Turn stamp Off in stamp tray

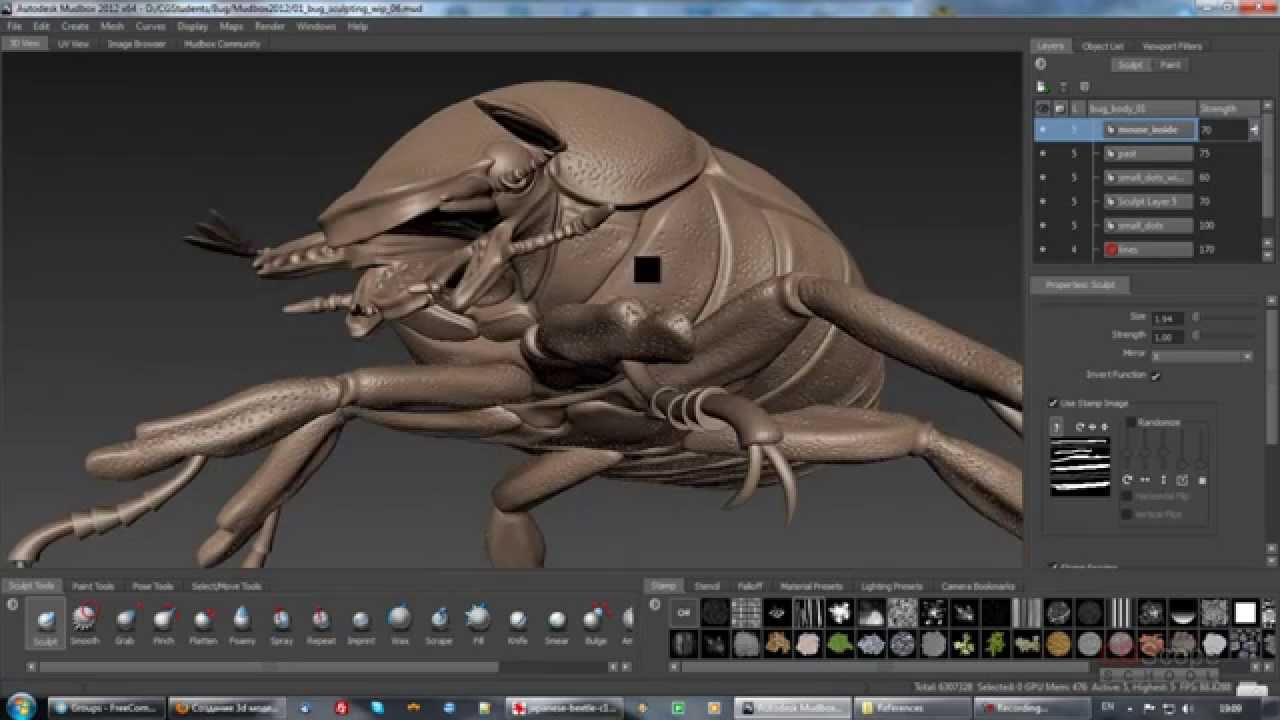coord(684,612)
